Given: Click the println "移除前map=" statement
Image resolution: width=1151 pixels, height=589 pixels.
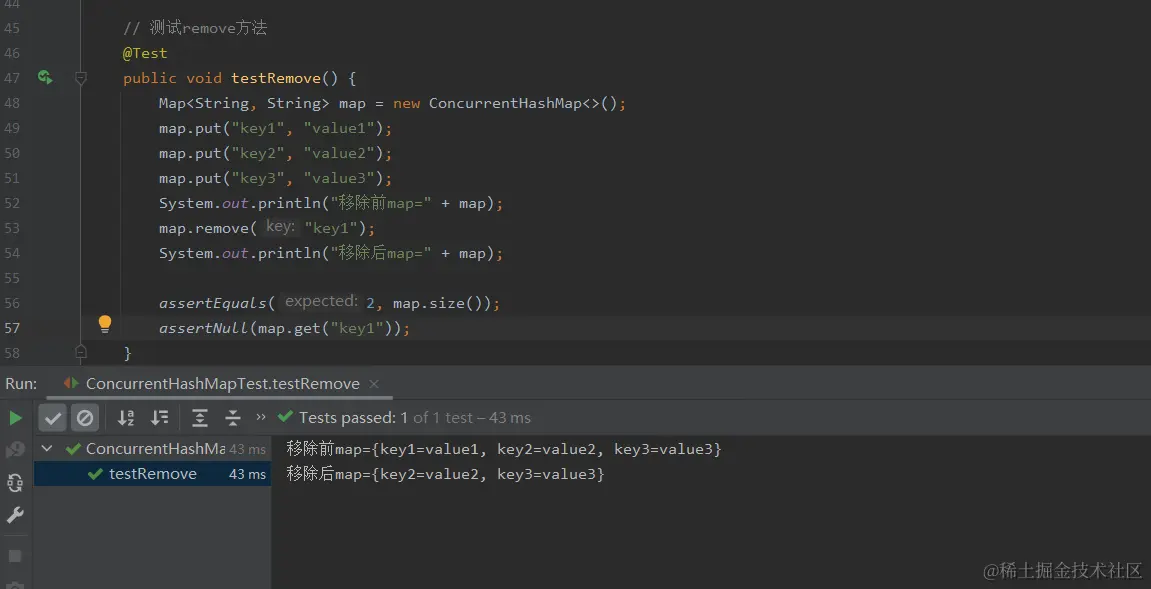Looking at the screenshot, I should pos(331,203).
